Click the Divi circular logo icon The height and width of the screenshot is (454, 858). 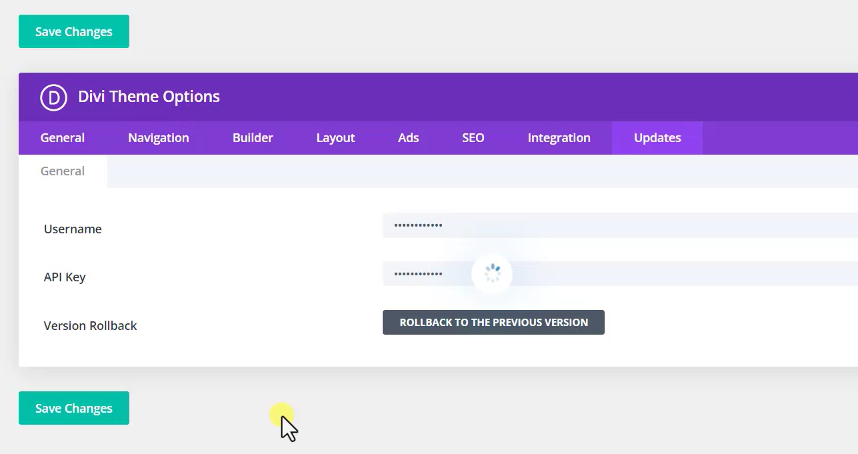[53, 97]
